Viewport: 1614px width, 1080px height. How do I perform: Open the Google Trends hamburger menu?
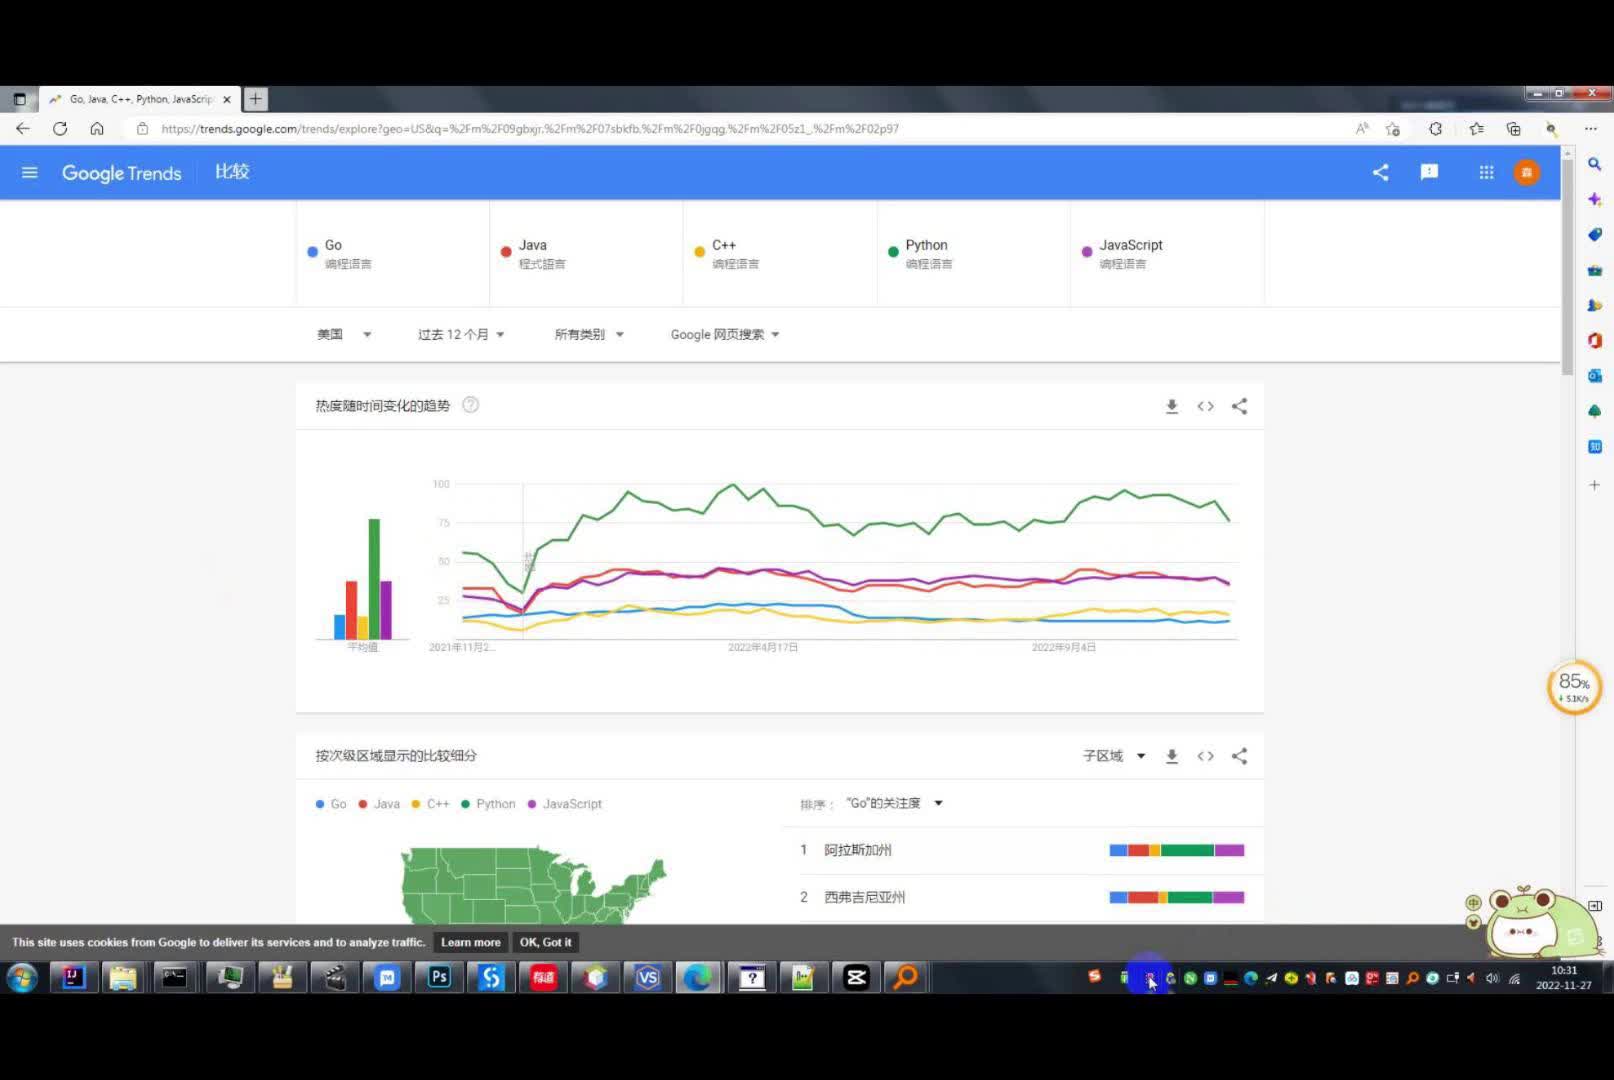coord(30,173)
